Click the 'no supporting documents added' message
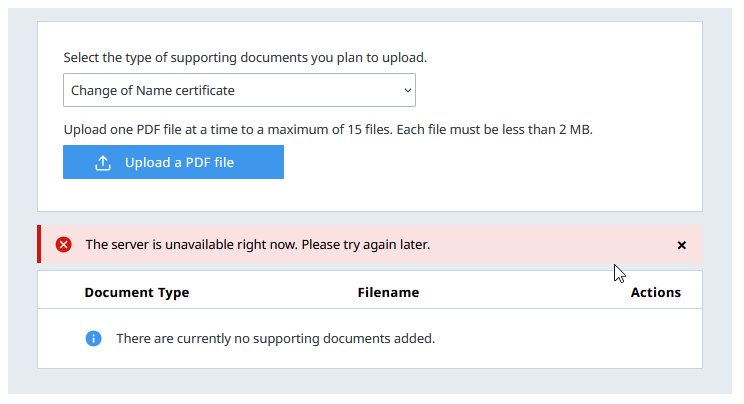Image resolution: width=744 pixels, height=404 pixels. point(275,338)
